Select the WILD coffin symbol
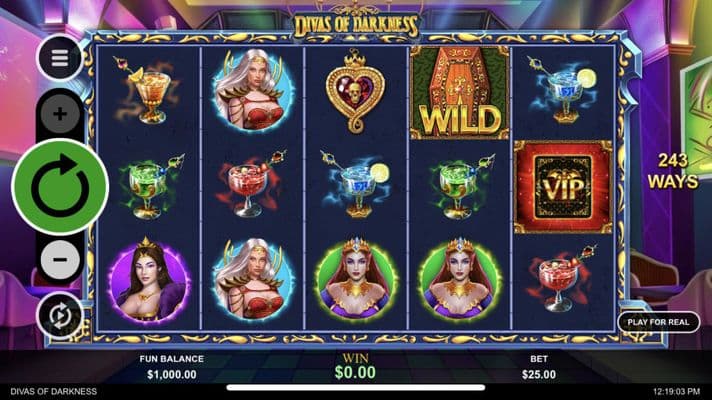The height and width of the screenshot is (400, 712). (459, 92)
